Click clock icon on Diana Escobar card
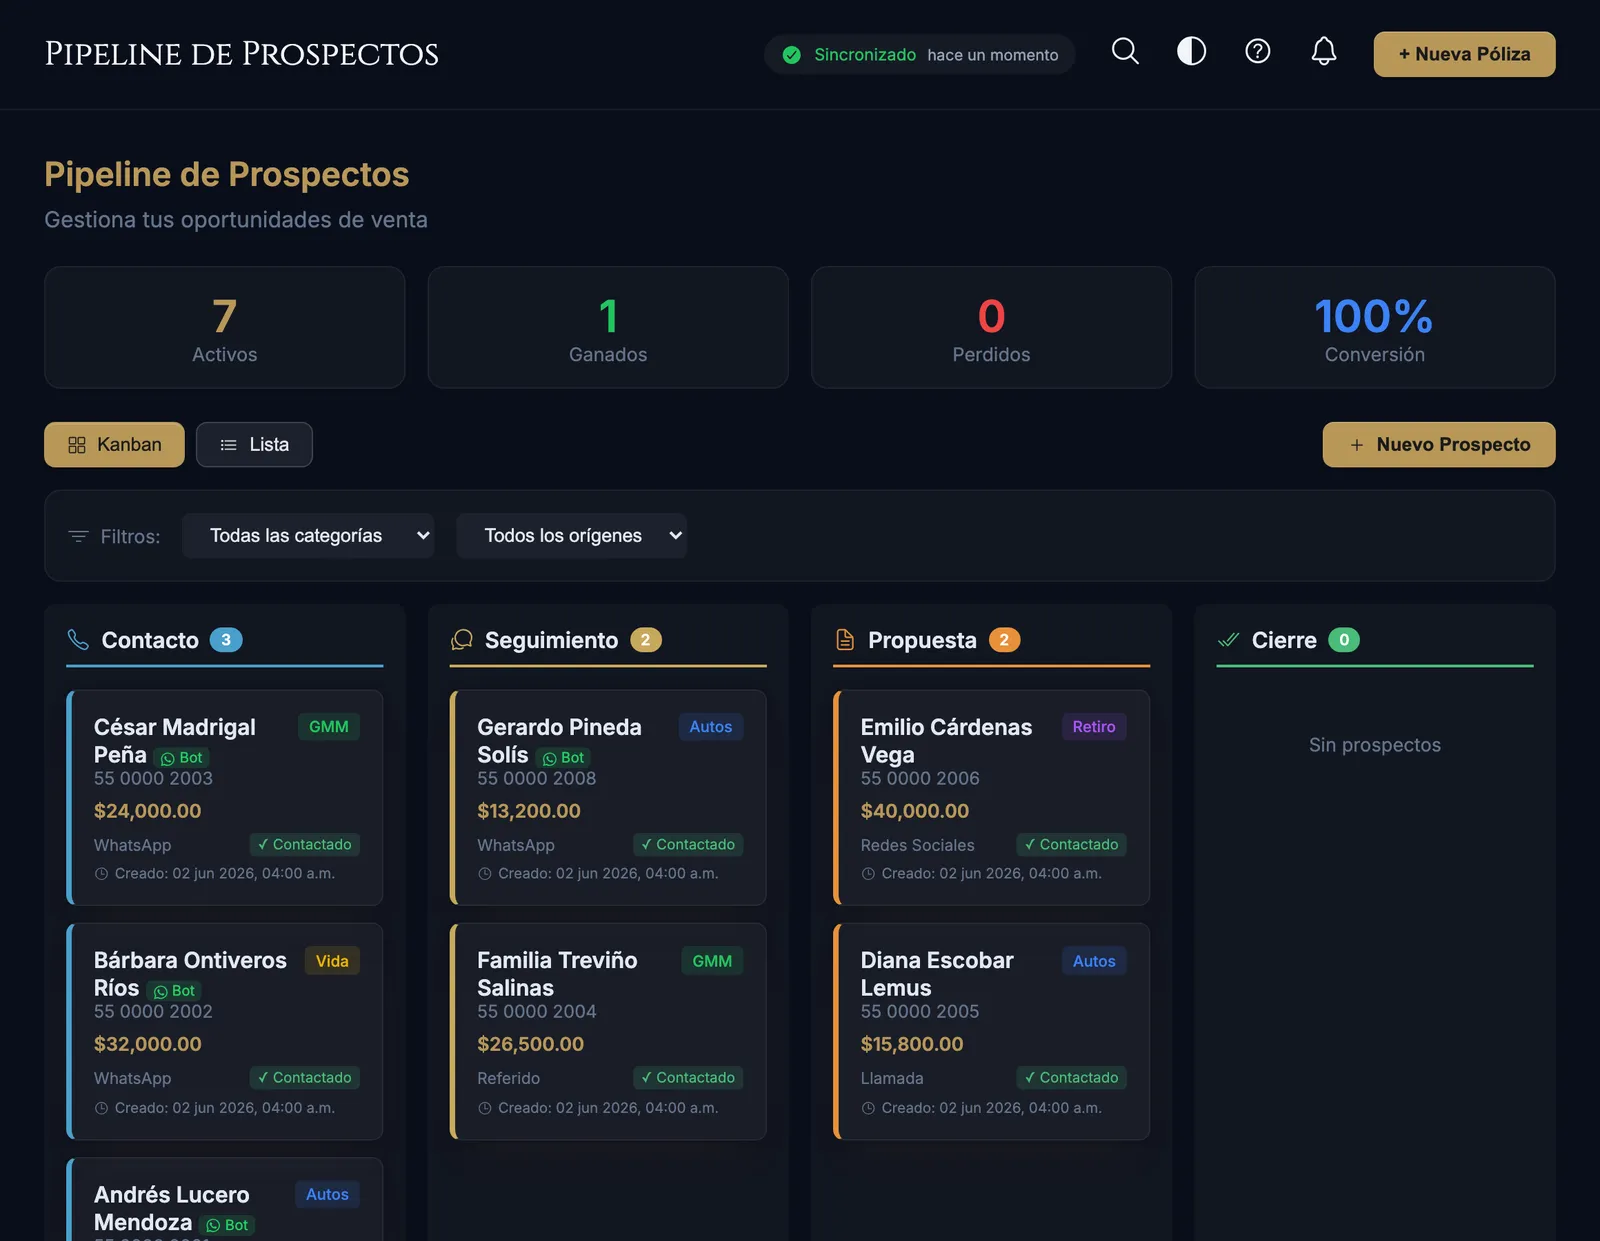This screenshot has width=1600, height=1241. 868,1108
